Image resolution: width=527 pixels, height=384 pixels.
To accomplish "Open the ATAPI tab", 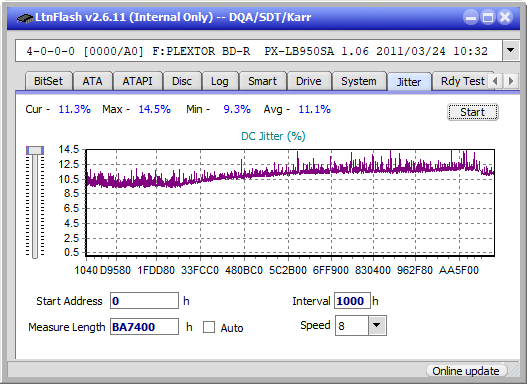I will pos(137,81).
